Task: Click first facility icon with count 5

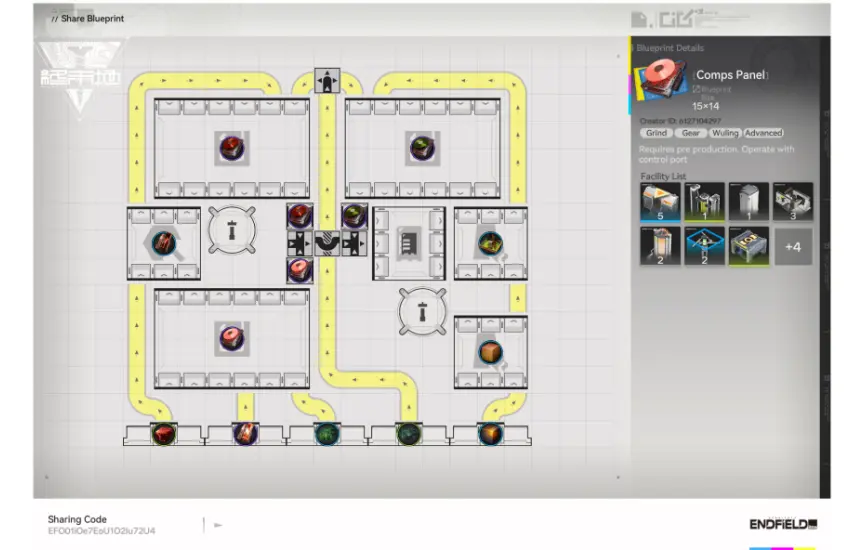Action: (x=660, y=201)
